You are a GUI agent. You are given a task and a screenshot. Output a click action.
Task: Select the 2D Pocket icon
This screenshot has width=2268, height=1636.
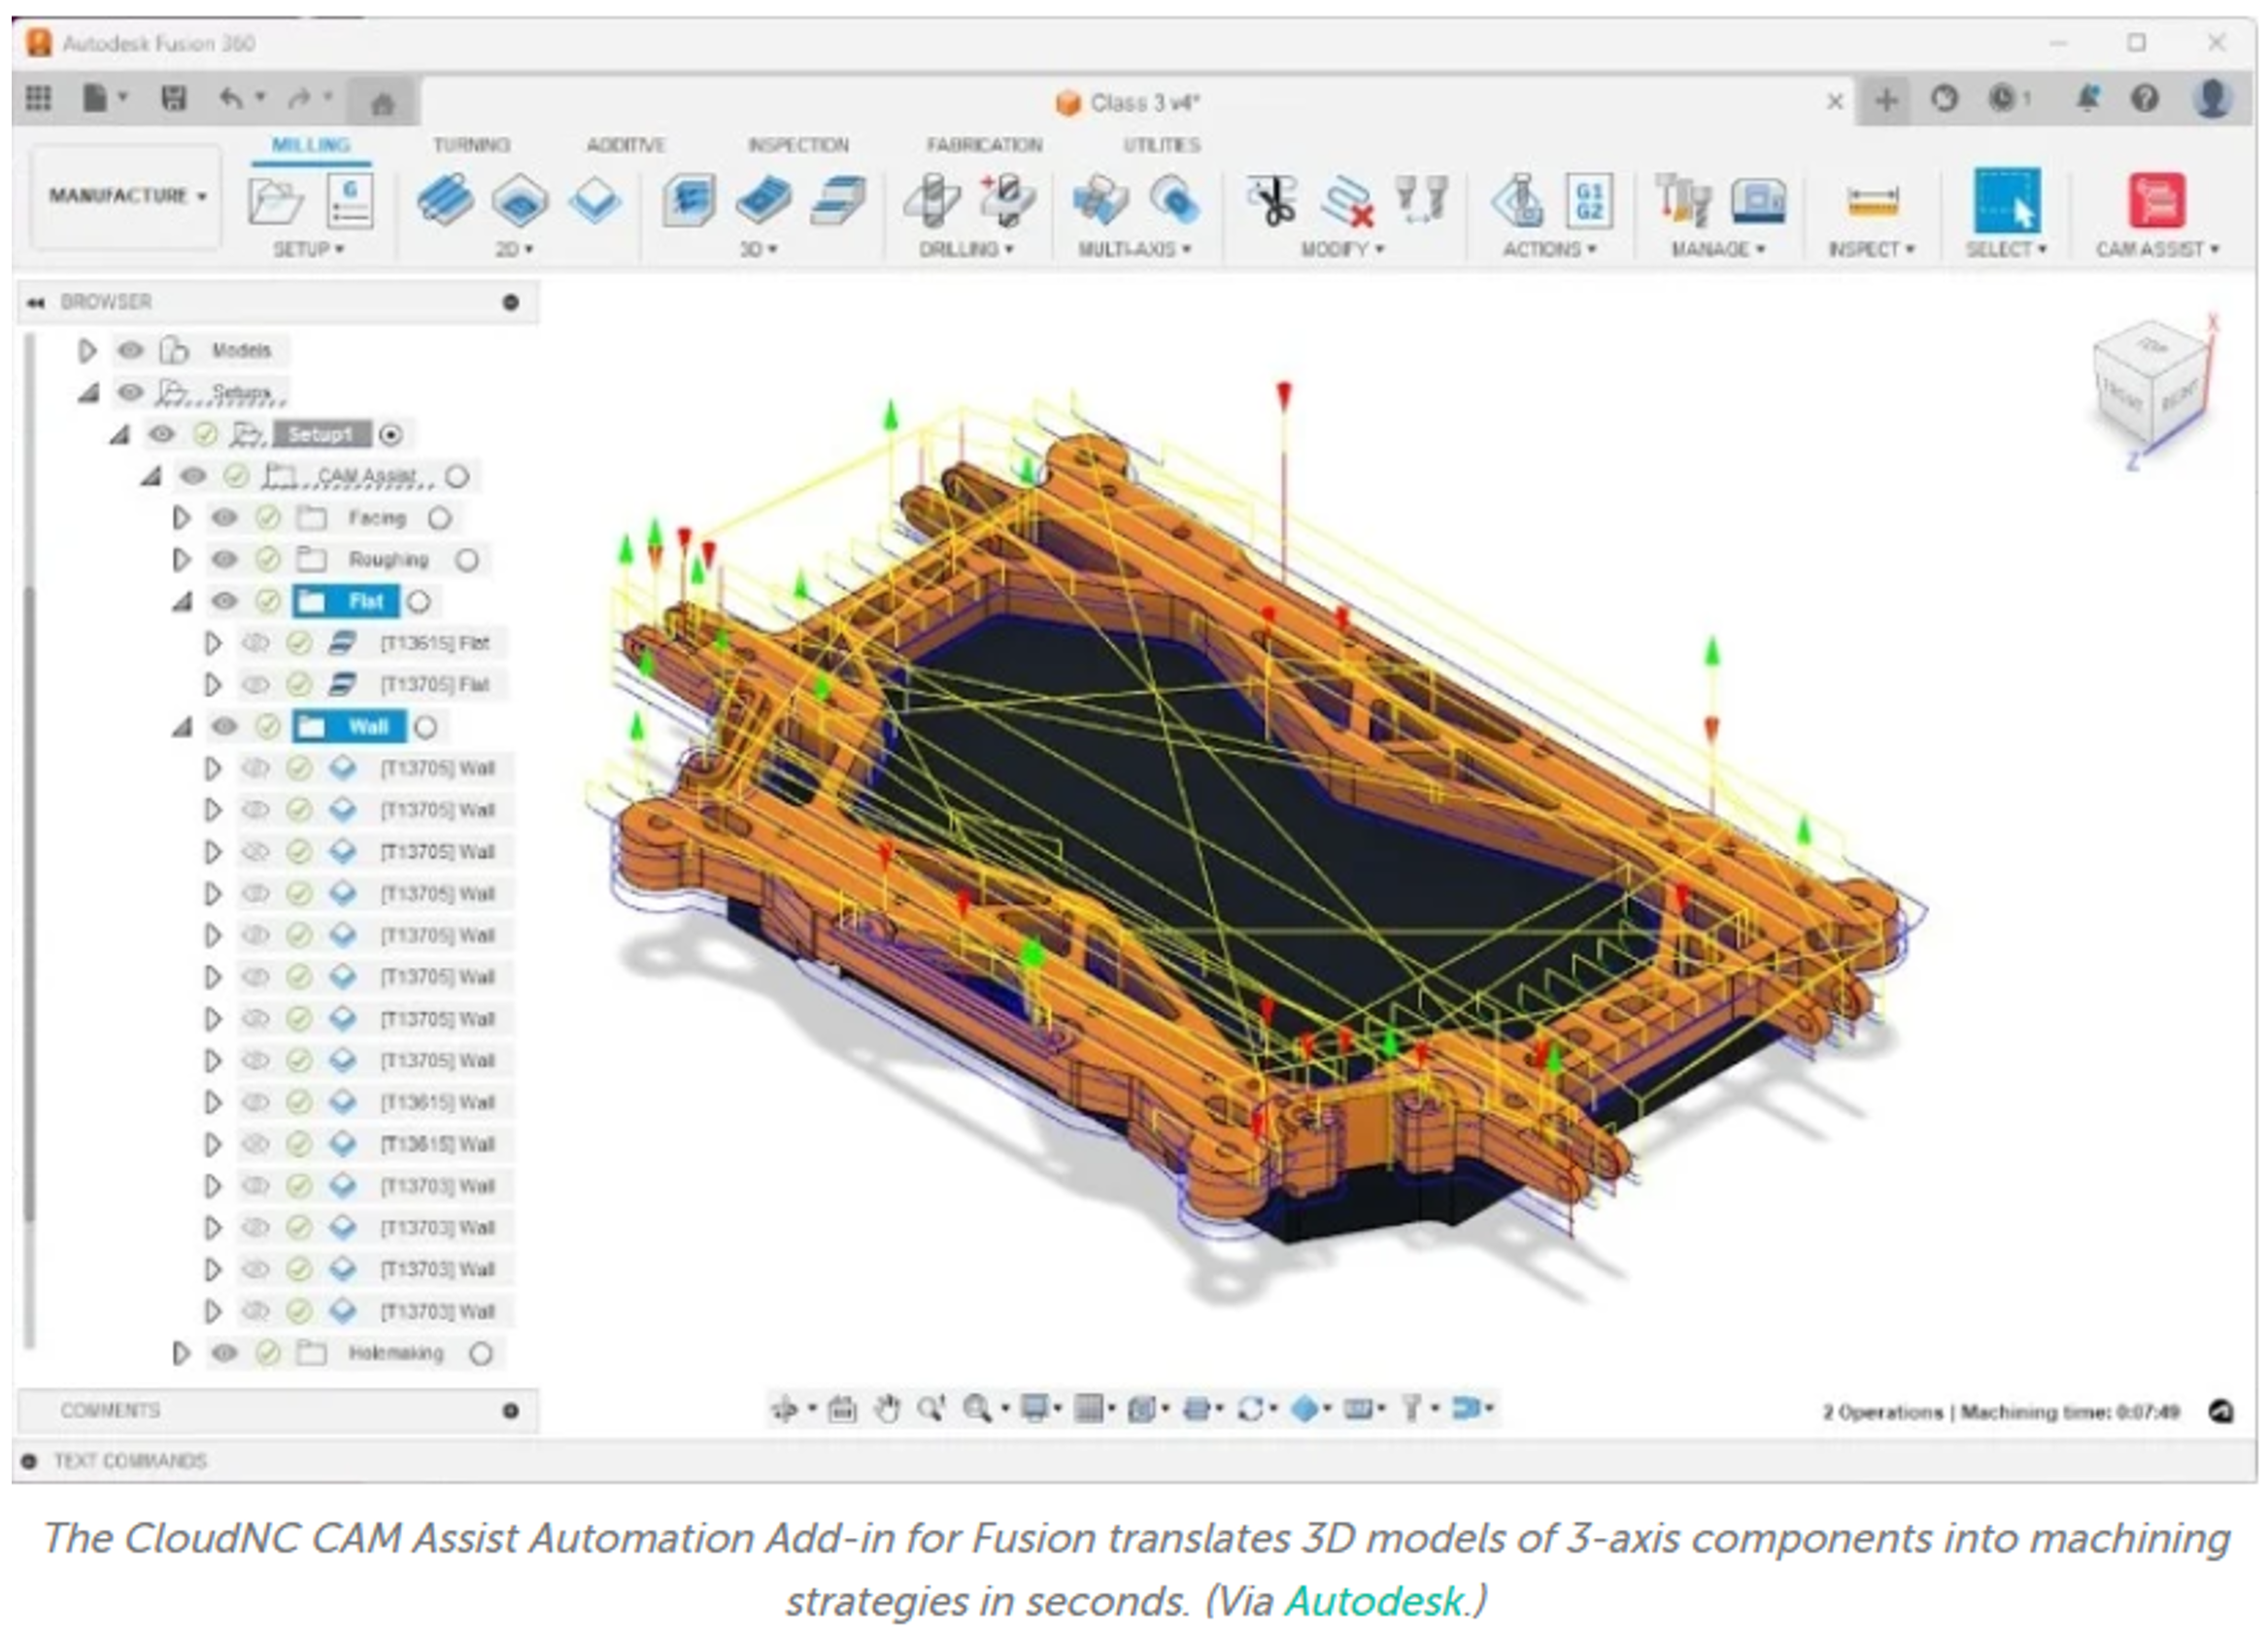(520, 199)
